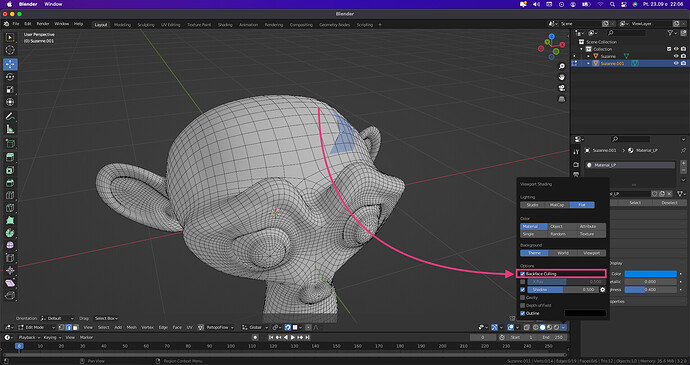
Task: Collapse the viewport shading options dropdown arrow
Action: click(564, 328)
